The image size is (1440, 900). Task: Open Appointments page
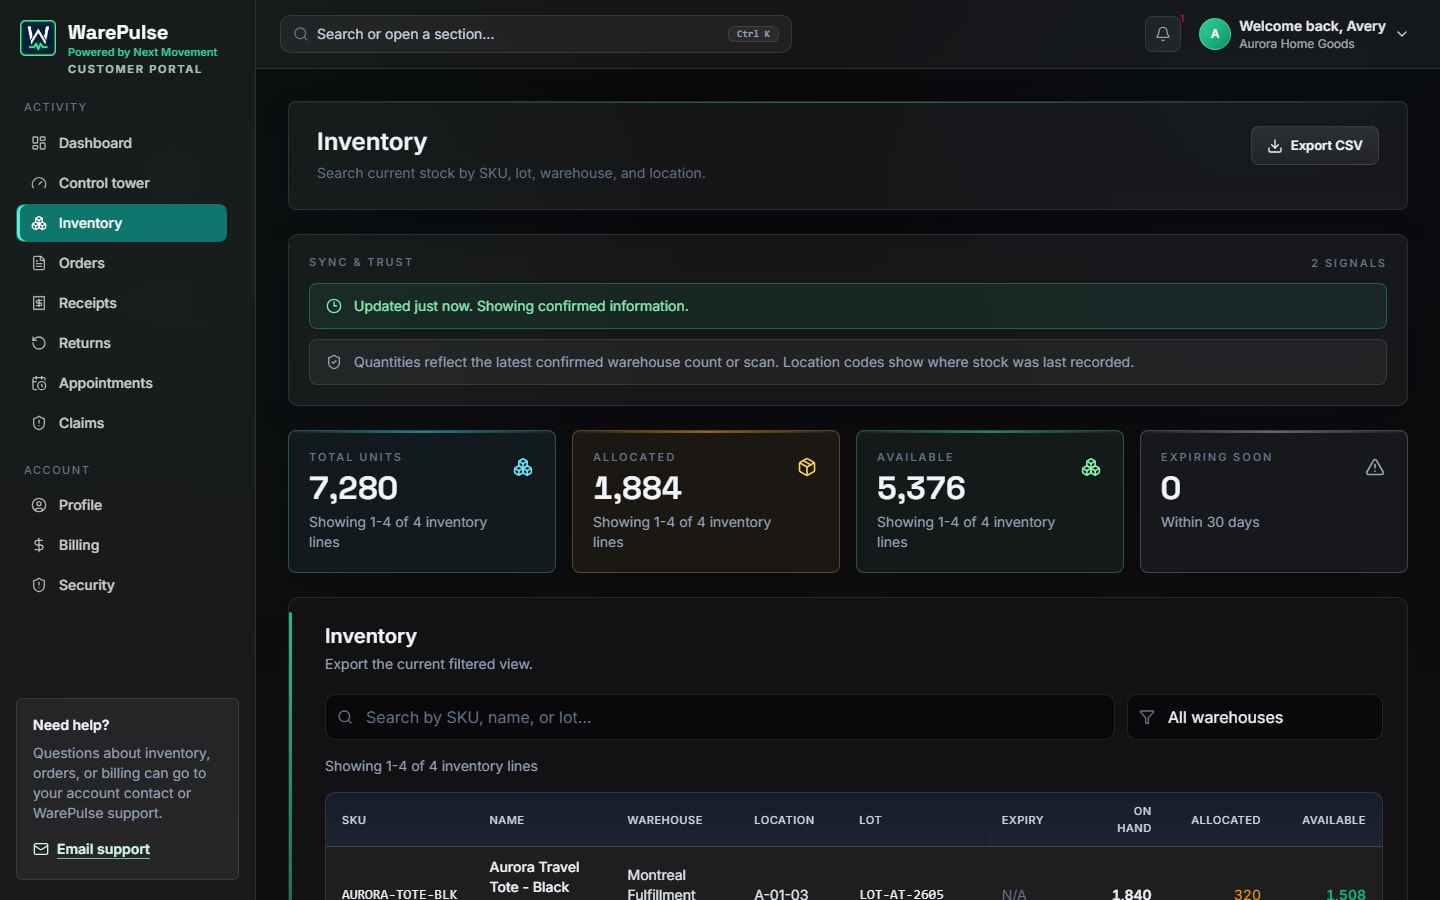[122, 383]
